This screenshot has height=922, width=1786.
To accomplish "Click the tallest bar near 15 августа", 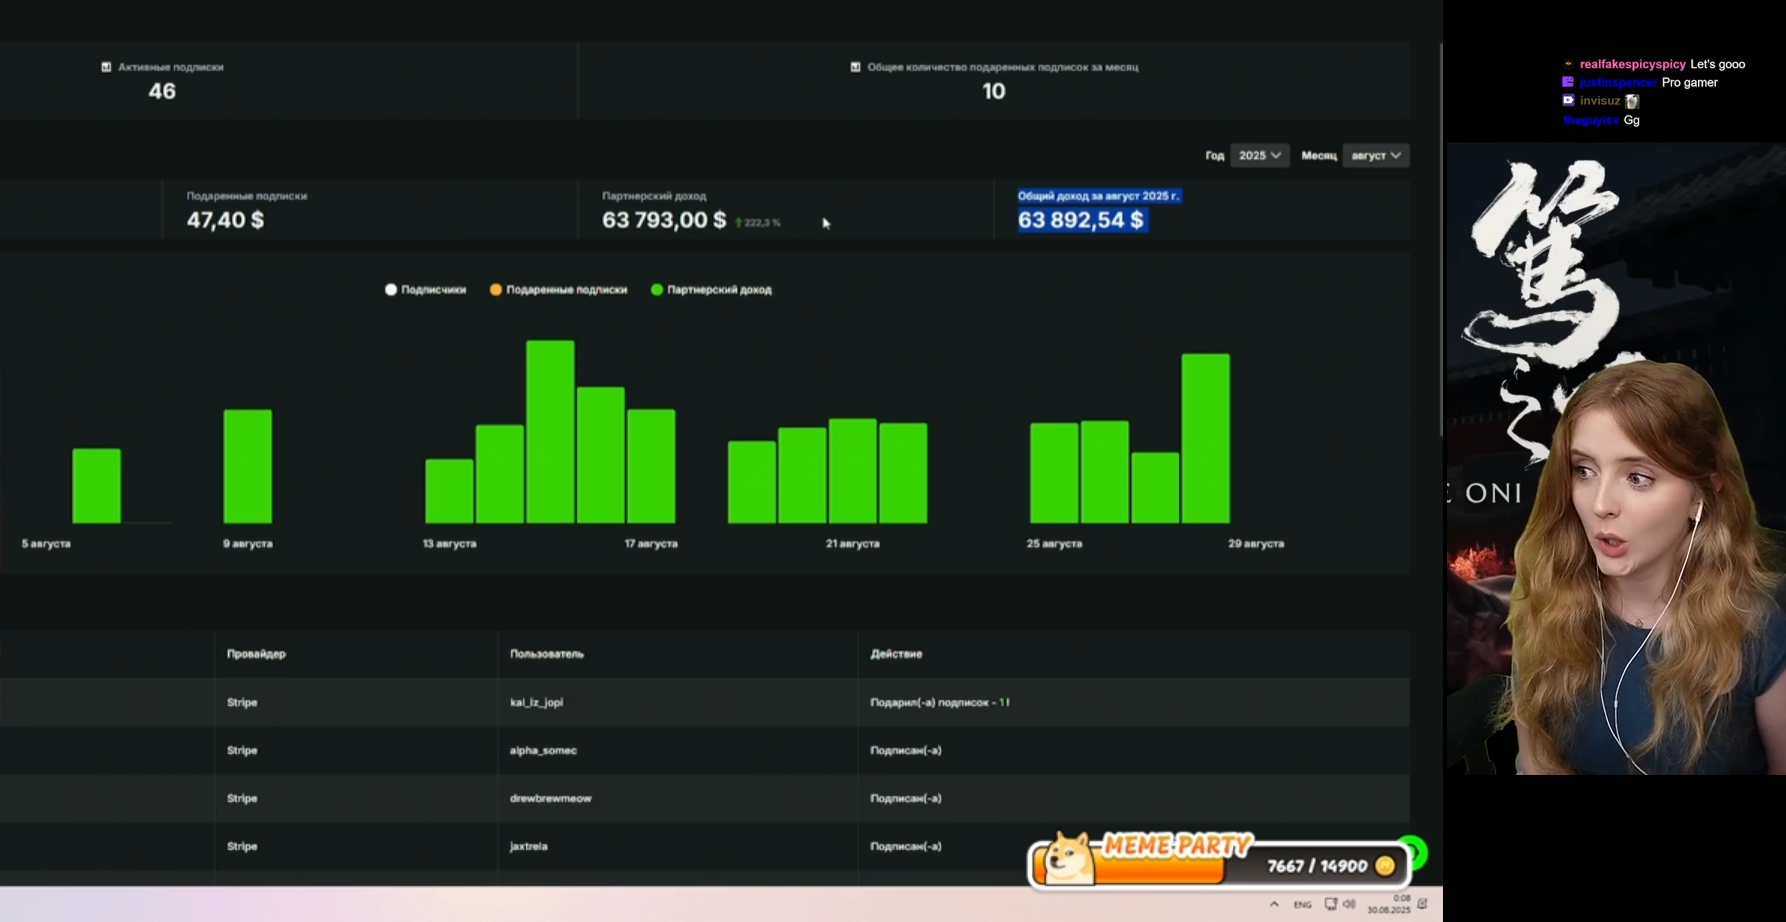I will (550, 432).
